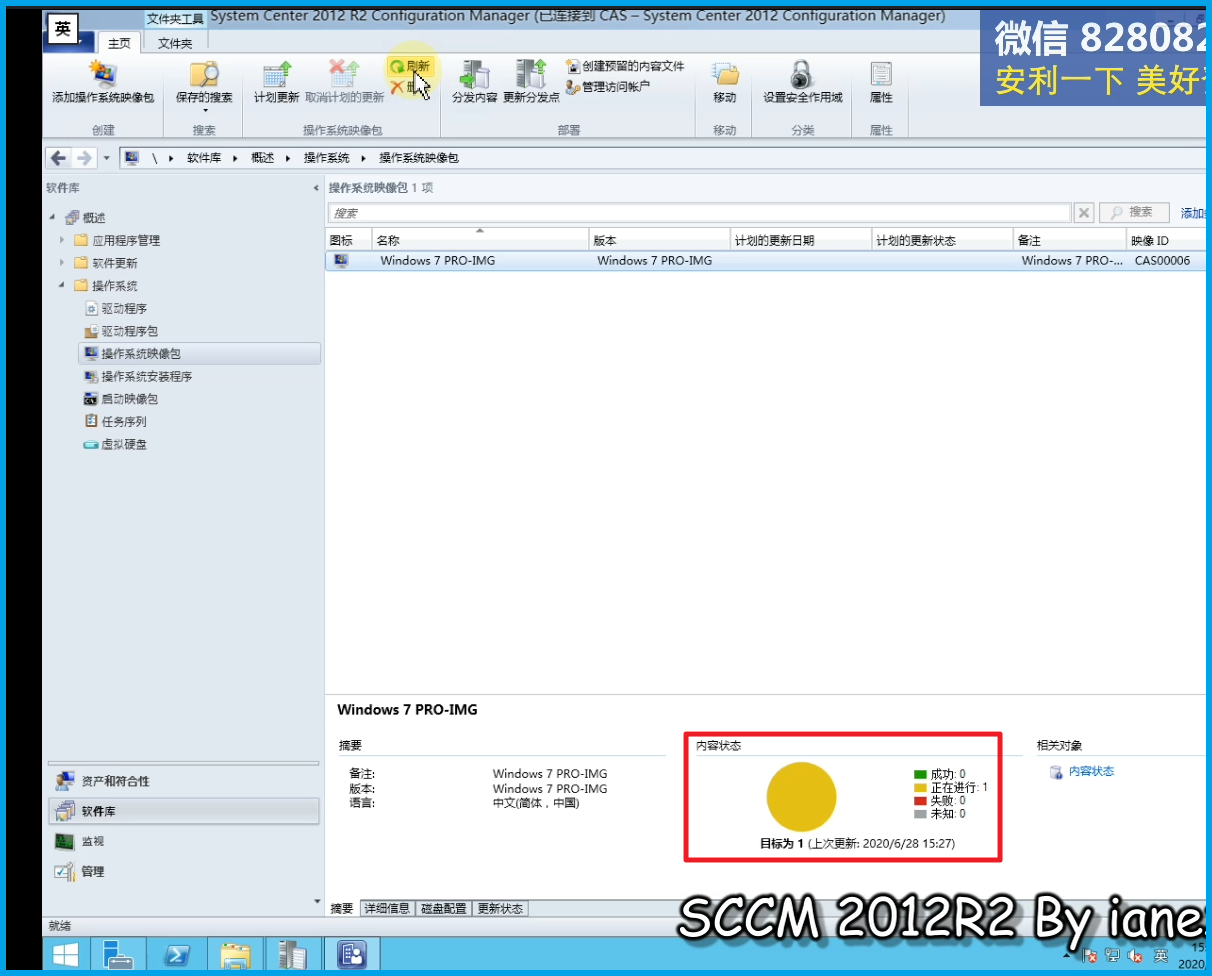The height and width of the screenshot is (976, 1212).
Task: Open 内容状态 related object link
Action: coord(1091,772)
